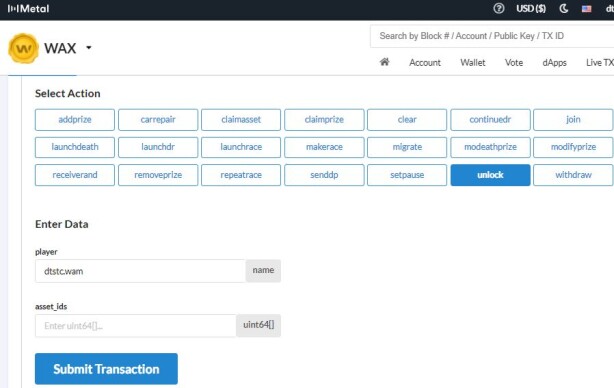Open the help question mark icon
This screenshot has height=388, width=614.
tap(498, 8)
